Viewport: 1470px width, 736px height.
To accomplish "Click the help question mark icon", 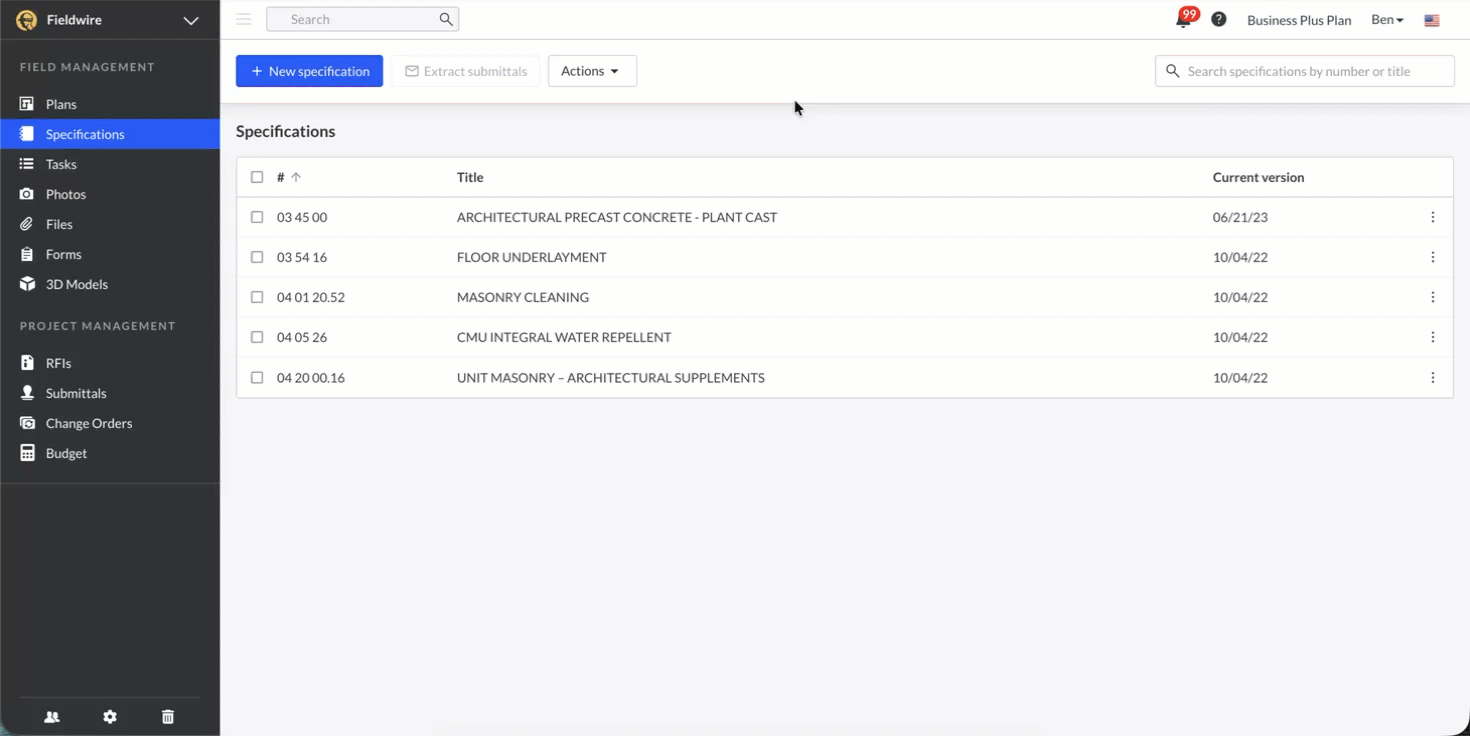I will 1218,20.
